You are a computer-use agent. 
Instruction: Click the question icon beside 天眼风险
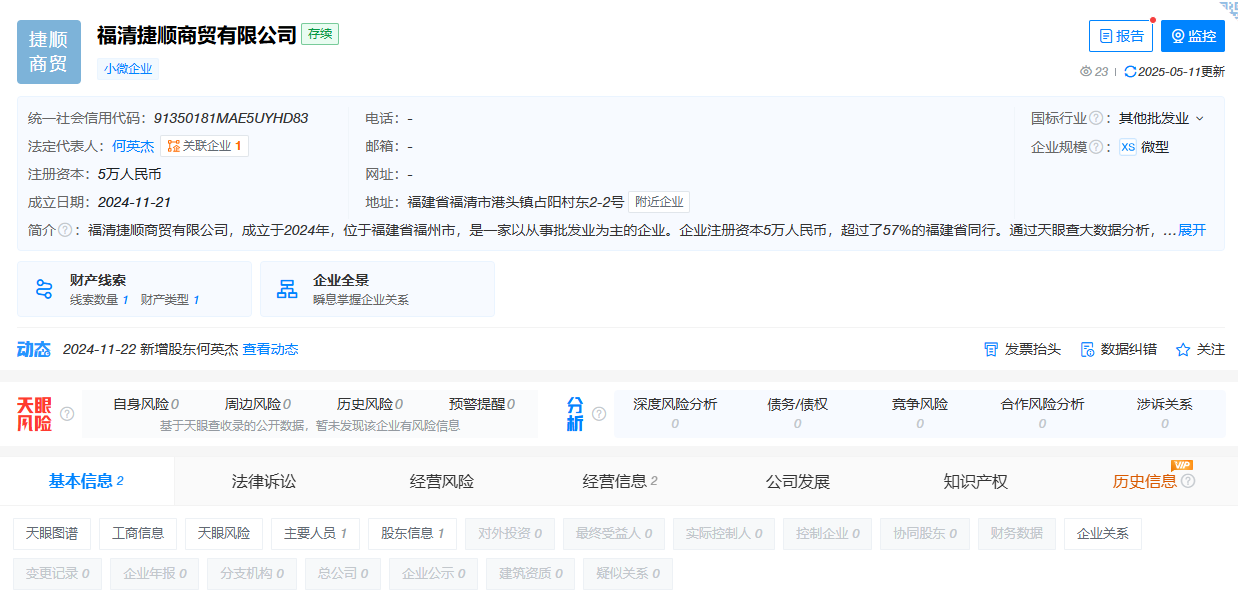pos(66,412)
